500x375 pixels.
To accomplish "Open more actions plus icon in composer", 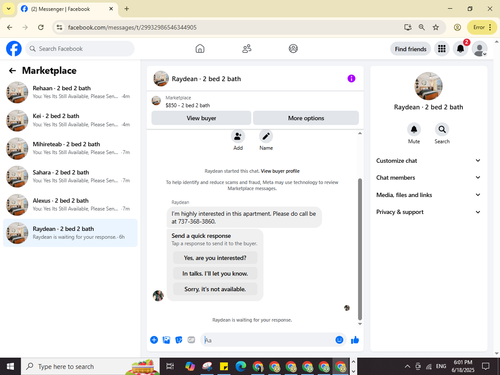I will pyautogui.click(x=154, y=340).
